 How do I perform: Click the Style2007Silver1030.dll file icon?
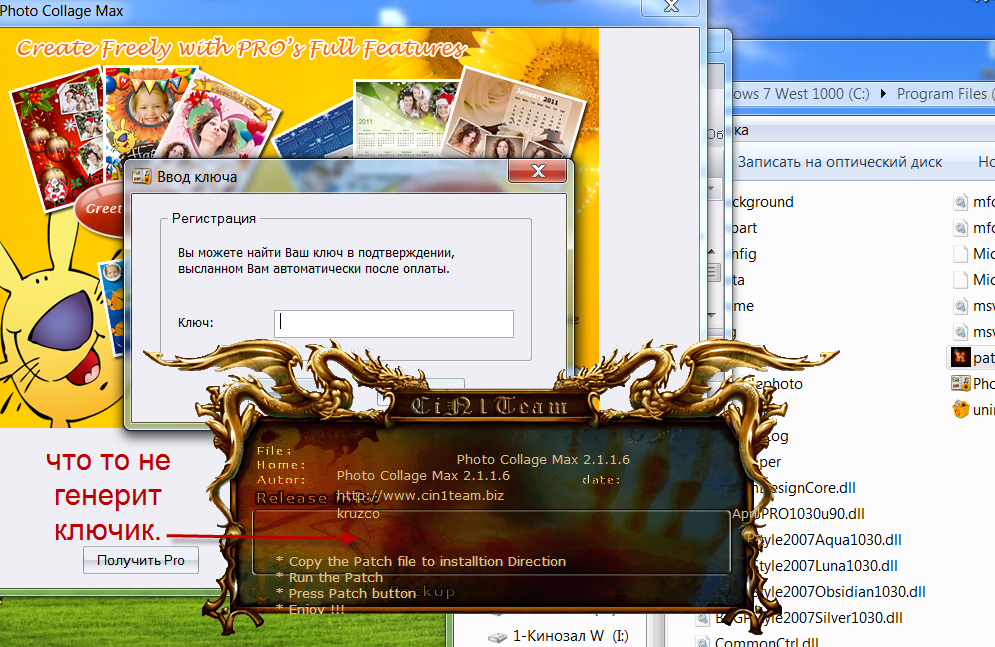pos(703,618)
